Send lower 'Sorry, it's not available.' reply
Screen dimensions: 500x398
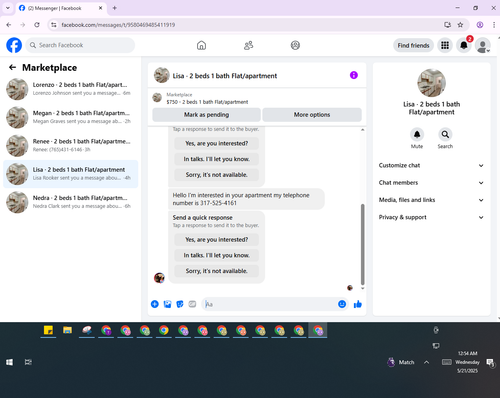(217, 271)
